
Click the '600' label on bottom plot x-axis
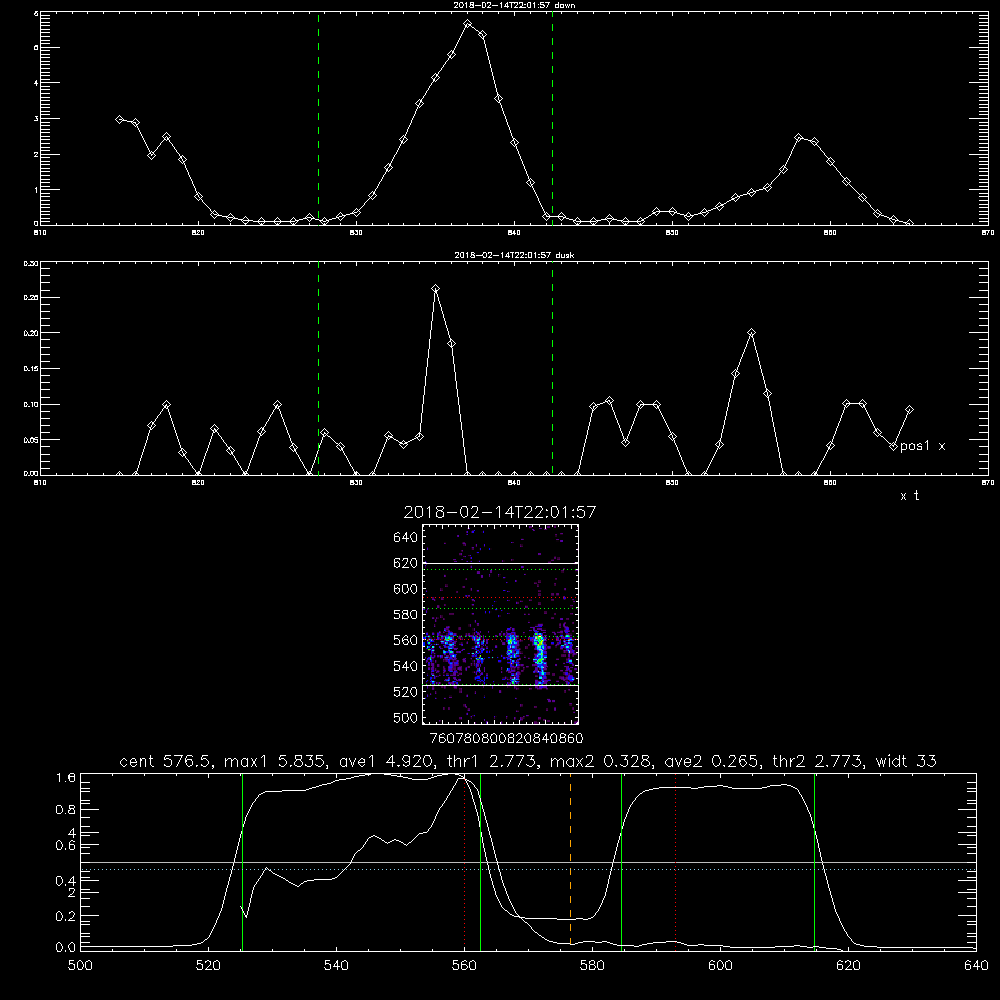pos(720,966)
